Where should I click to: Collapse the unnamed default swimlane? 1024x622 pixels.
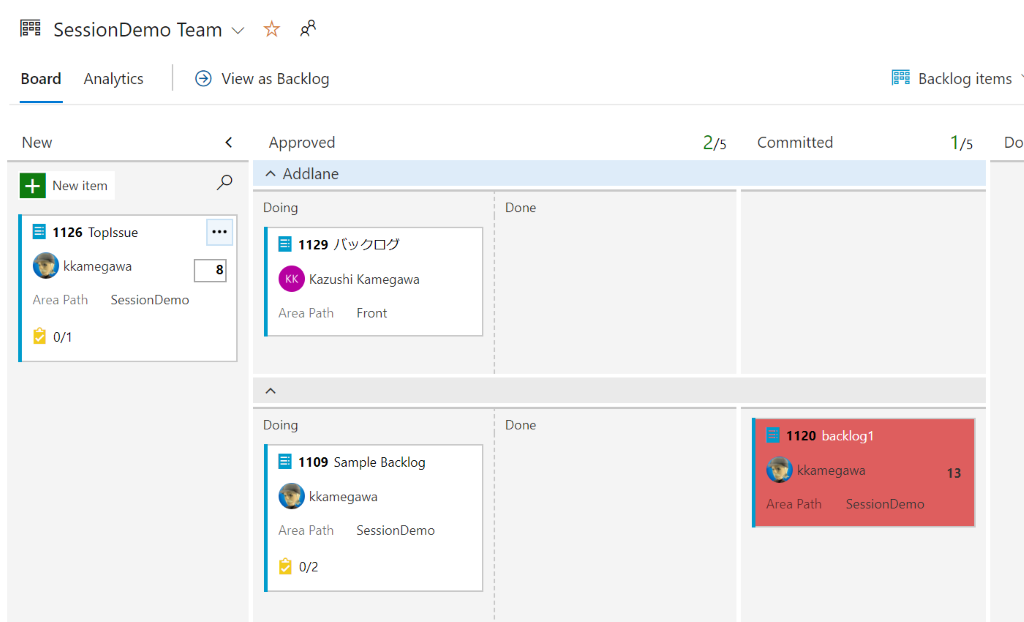tap(270, 391)
